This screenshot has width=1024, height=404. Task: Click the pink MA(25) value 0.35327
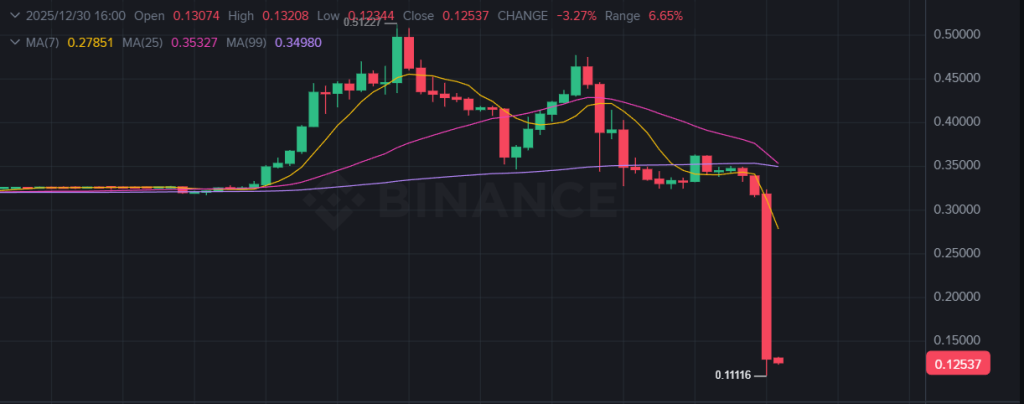pyautogui.click(x=196, y=42)
